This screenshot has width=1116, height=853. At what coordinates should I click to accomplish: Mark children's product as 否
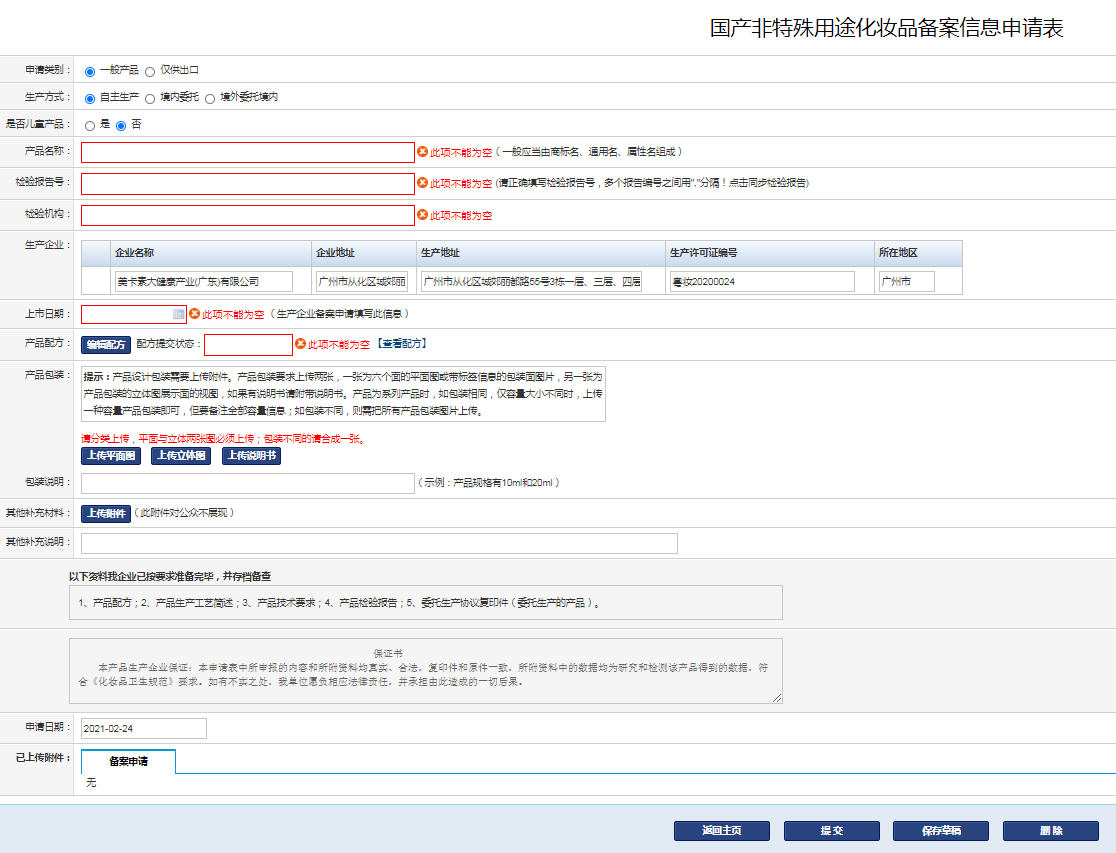(121, 125)
